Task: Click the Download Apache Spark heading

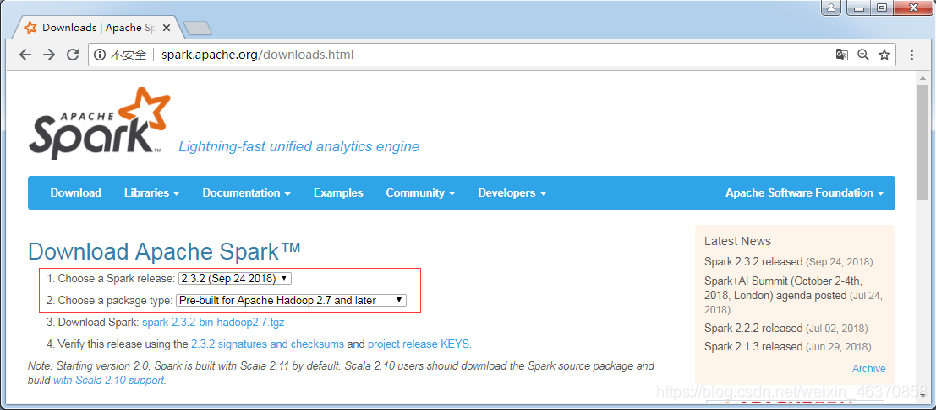Action: 164,252
